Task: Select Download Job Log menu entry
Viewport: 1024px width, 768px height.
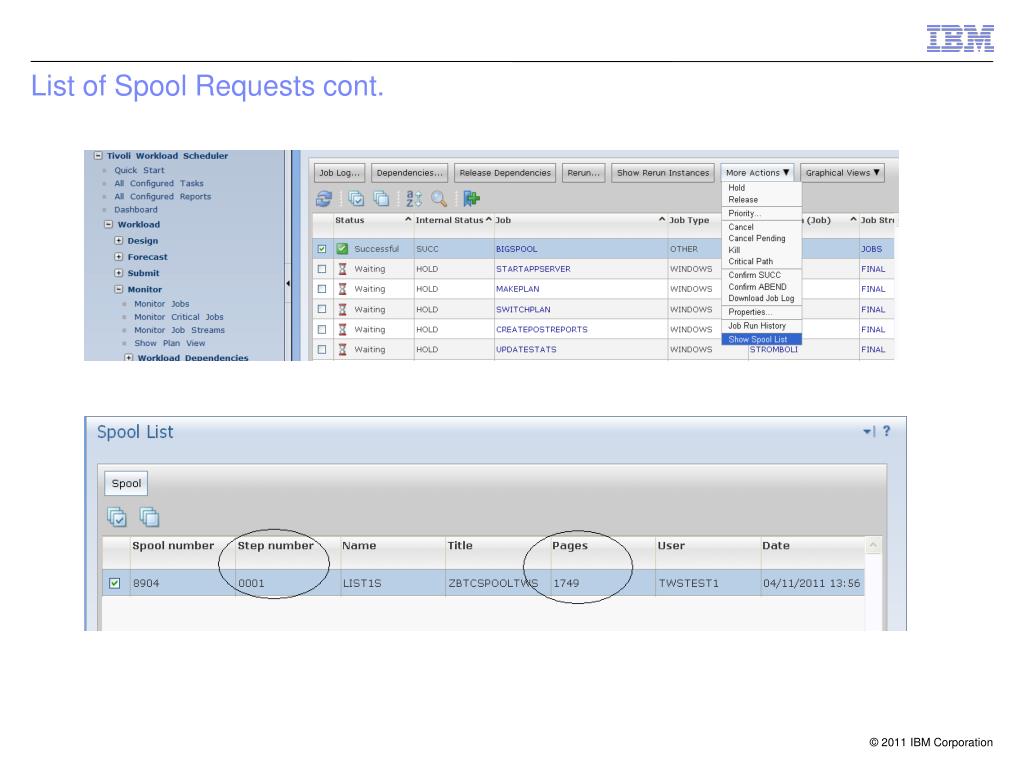Action: [x=761, y=298]
